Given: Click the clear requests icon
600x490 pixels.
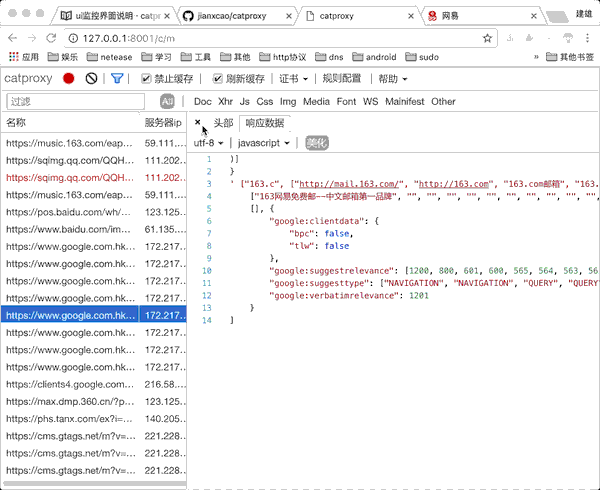Looking at the screenshot, I should coord(92,78).
